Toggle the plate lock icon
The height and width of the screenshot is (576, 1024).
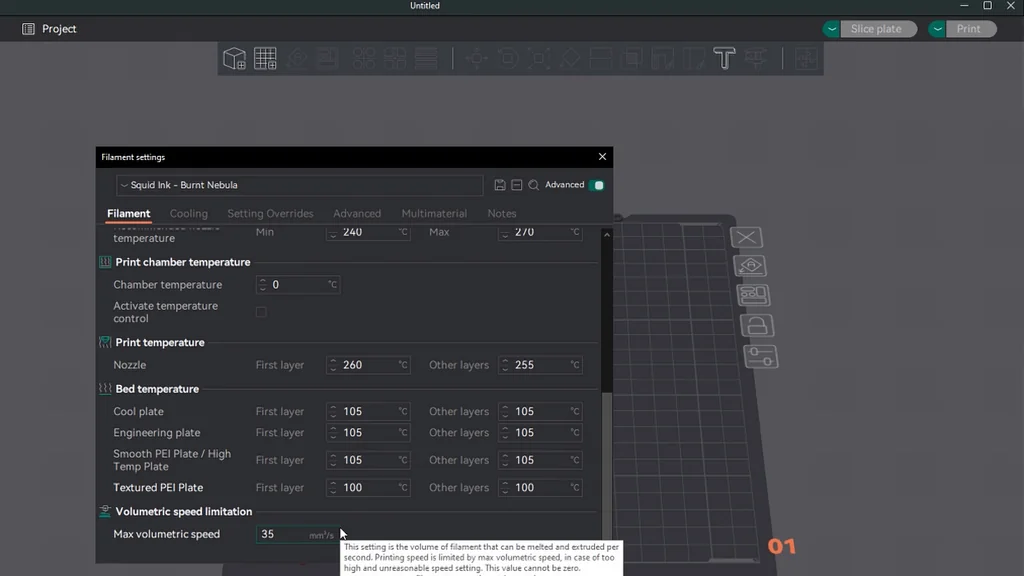[757, 325]
